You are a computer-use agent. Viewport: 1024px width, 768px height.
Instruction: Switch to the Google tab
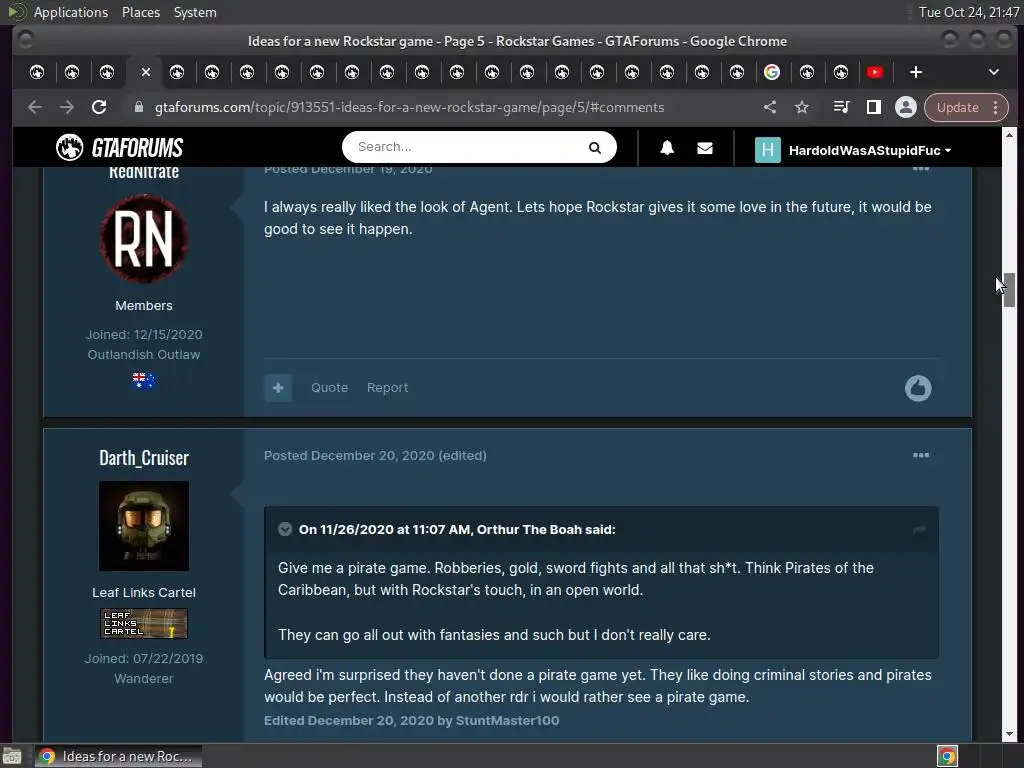click(771, 72)
